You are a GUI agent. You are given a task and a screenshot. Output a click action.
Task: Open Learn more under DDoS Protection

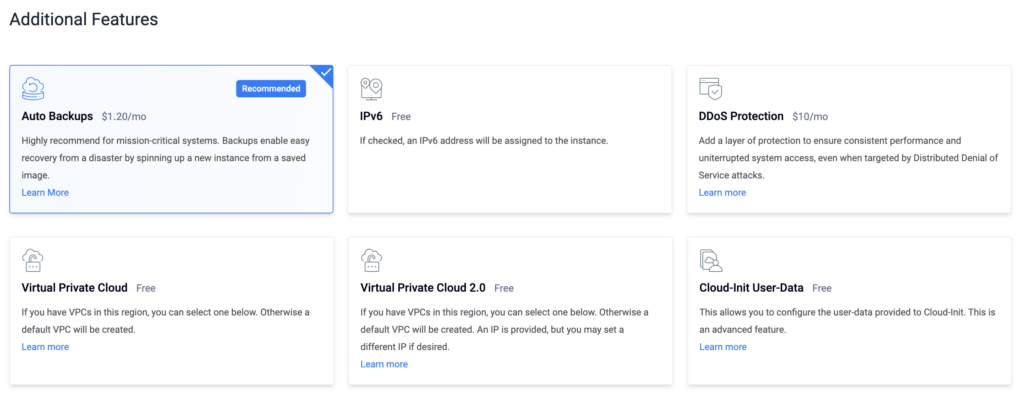point(722,193)
